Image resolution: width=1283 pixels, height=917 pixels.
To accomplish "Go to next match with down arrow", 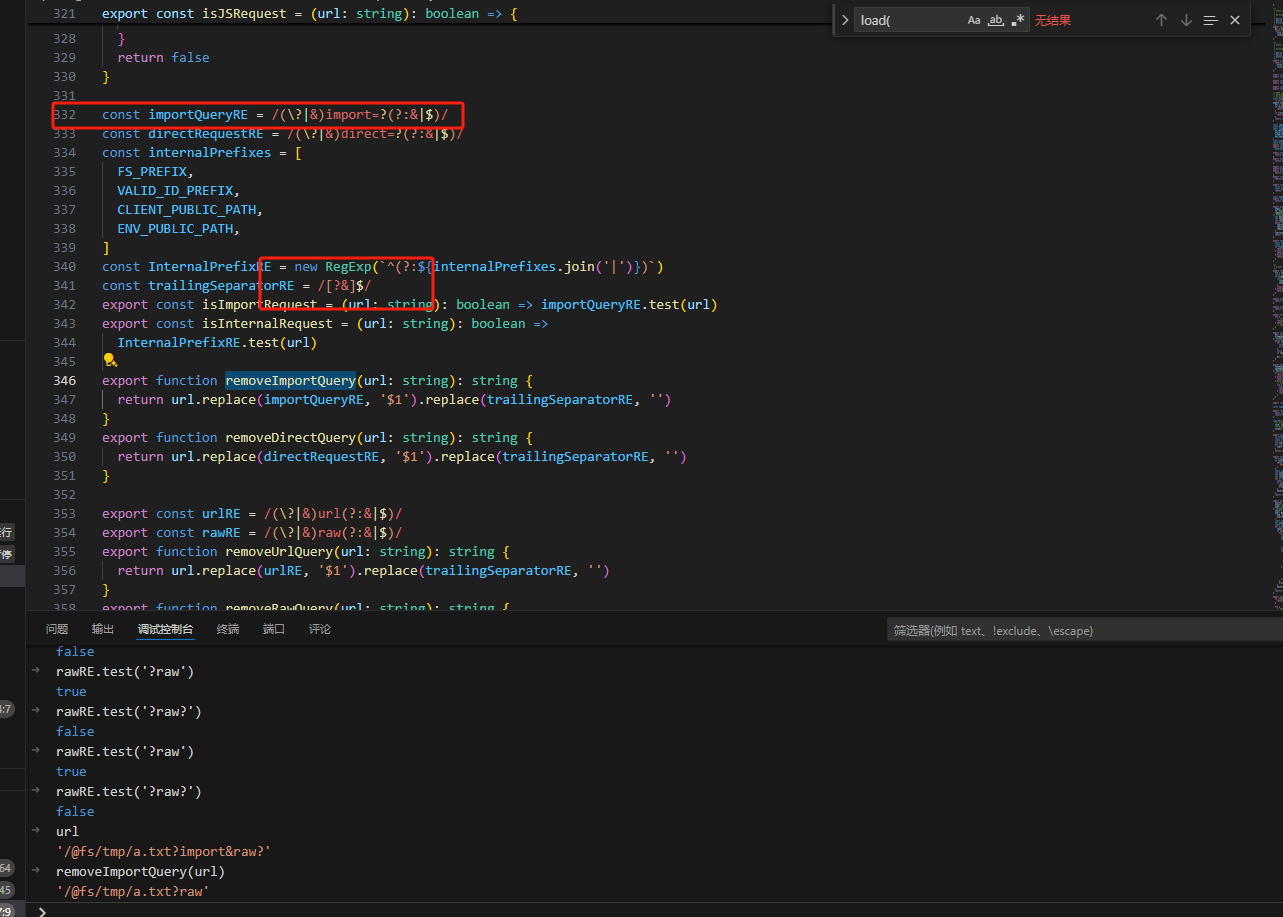I will click(1186, 20).
